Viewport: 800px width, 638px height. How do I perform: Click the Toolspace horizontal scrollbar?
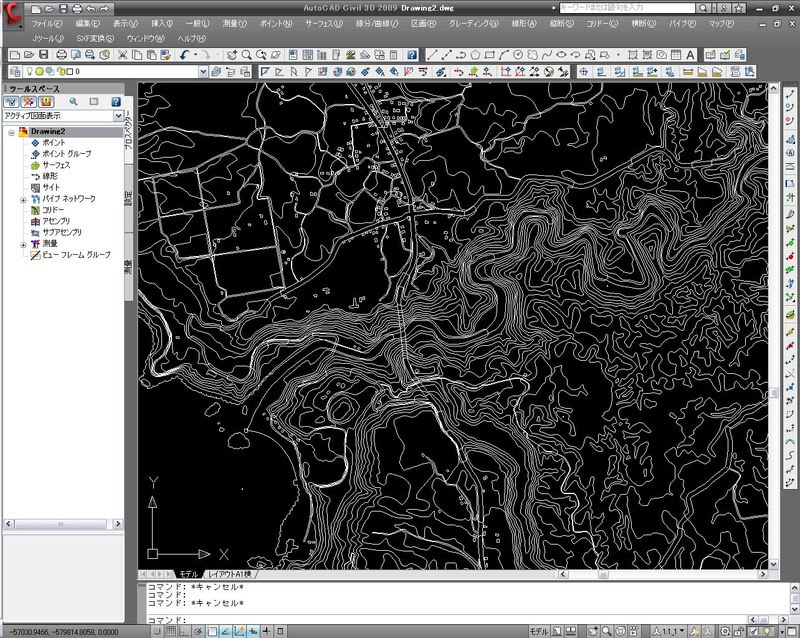63,524
